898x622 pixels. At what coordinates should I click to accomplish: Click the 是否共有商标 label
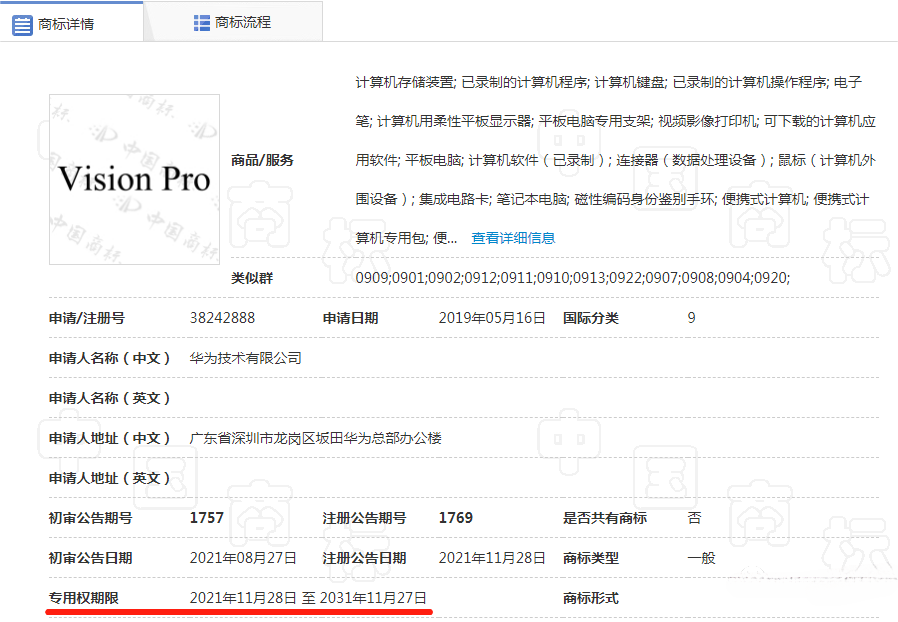[605, 518]
